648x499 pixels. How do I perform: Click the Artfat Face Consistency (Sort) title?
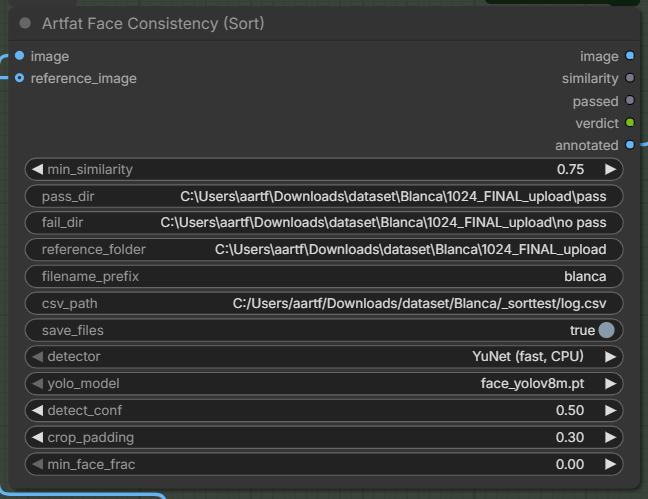[x=153, y=24]
